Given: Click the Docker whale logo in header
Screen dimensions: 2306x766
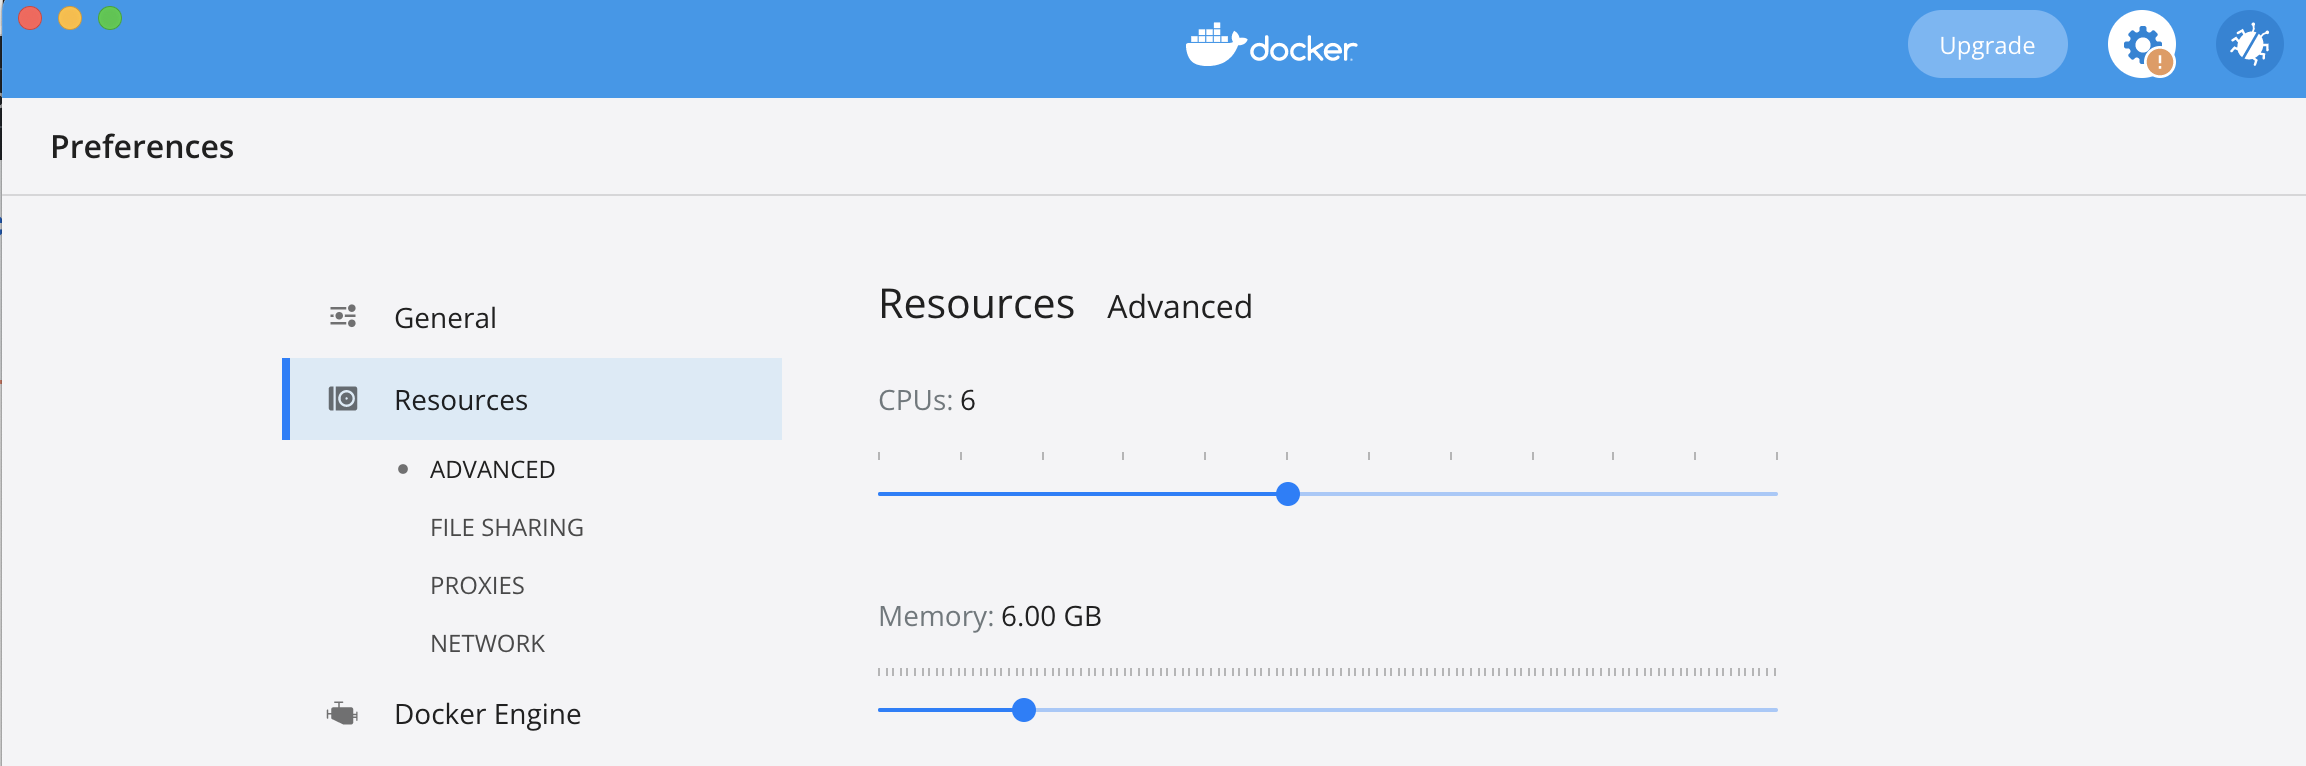Looking at the screenshot, I should tap(1212, 44).
